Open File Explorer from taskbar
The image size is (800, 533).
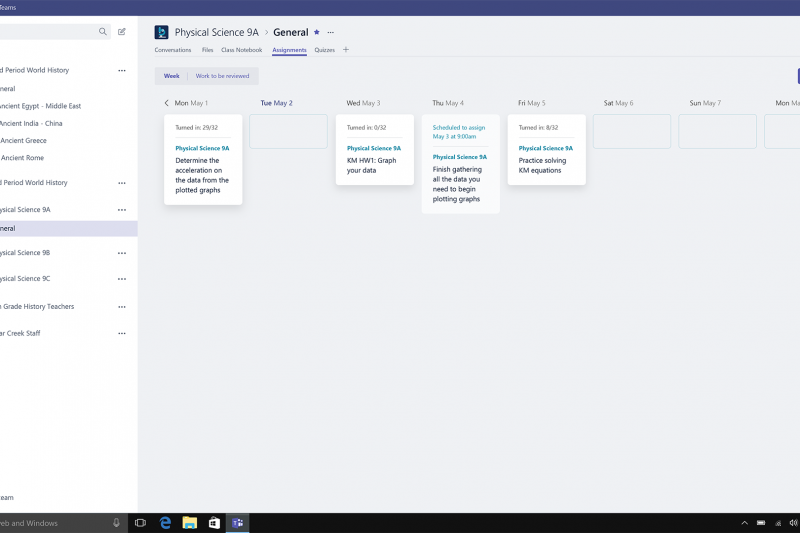[x=190, y=523]
